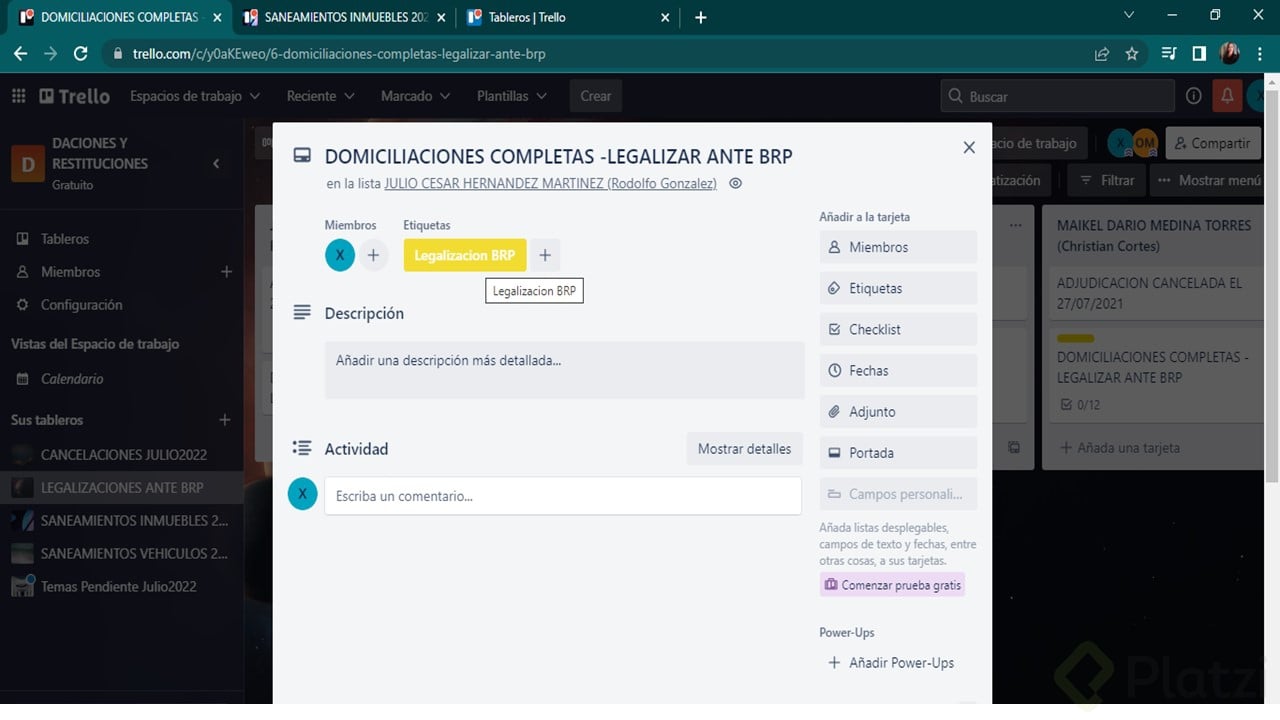Open the yellow Legalizacion BRP label
The height and width of the screenshot is (720, 1280).
coord(464,255)
